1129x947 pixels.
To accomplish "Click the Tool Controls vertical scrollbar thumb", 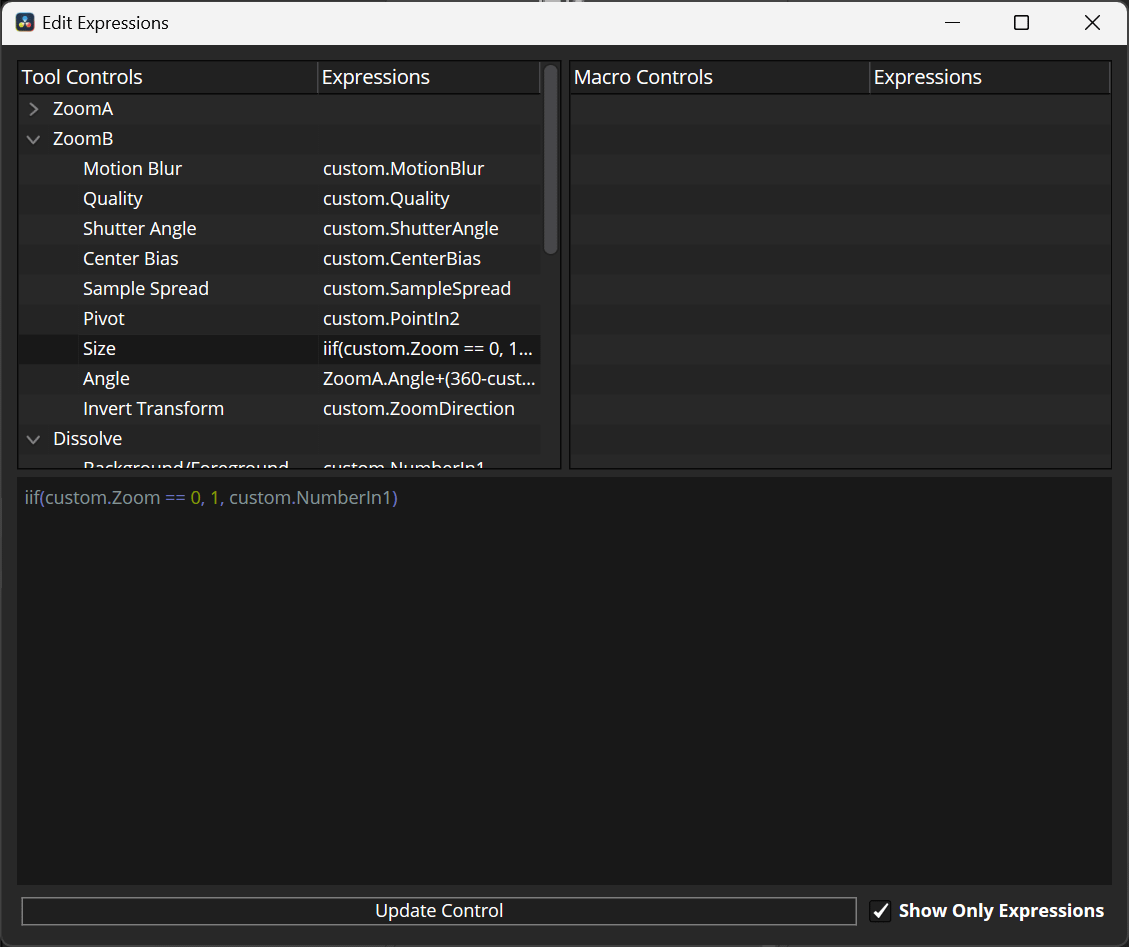I will coord(550,160).
